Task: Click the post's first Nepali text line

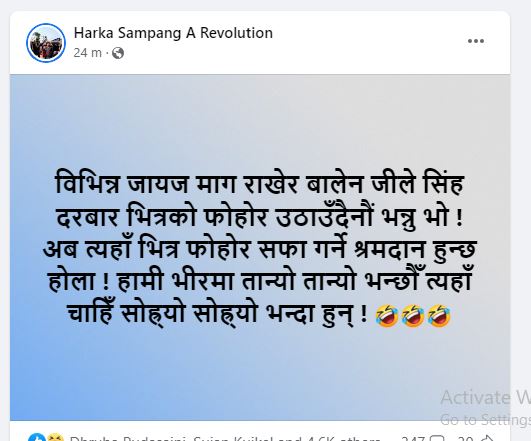Action: [259, 184]
